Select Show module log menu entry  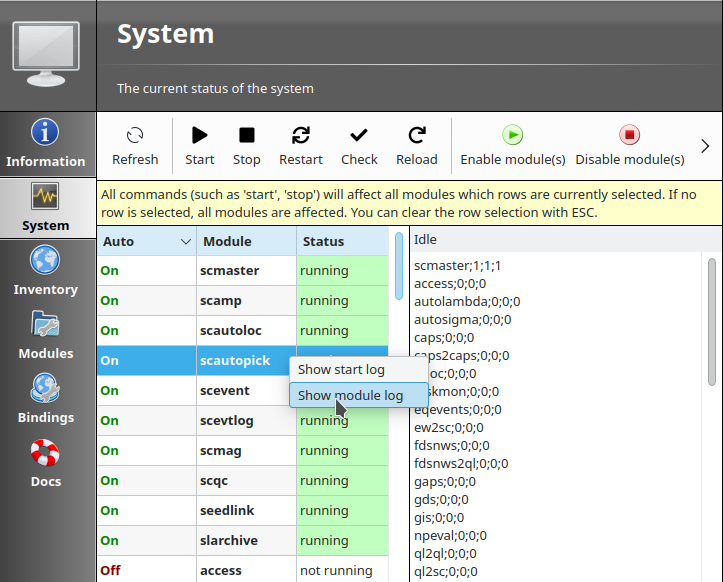click(x=350, y=395)
